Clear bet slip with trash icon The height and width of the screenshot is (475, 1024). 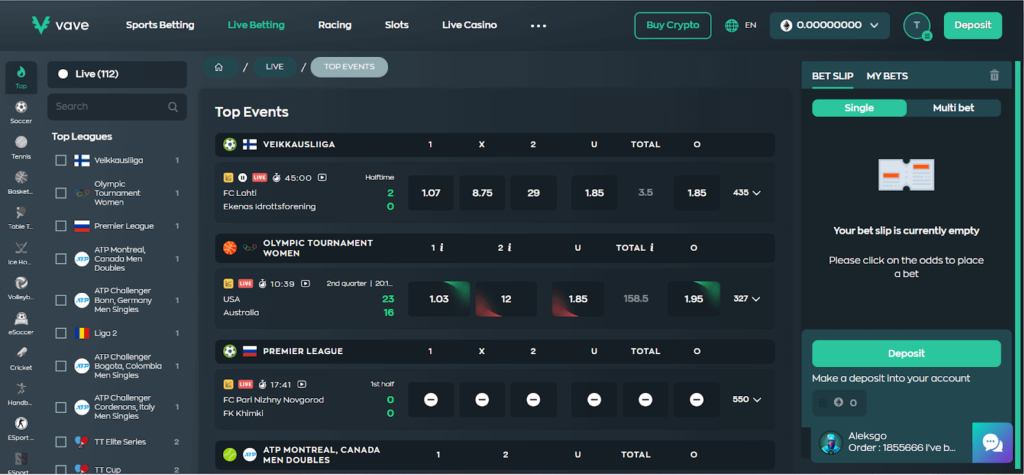tap(994, 75)
